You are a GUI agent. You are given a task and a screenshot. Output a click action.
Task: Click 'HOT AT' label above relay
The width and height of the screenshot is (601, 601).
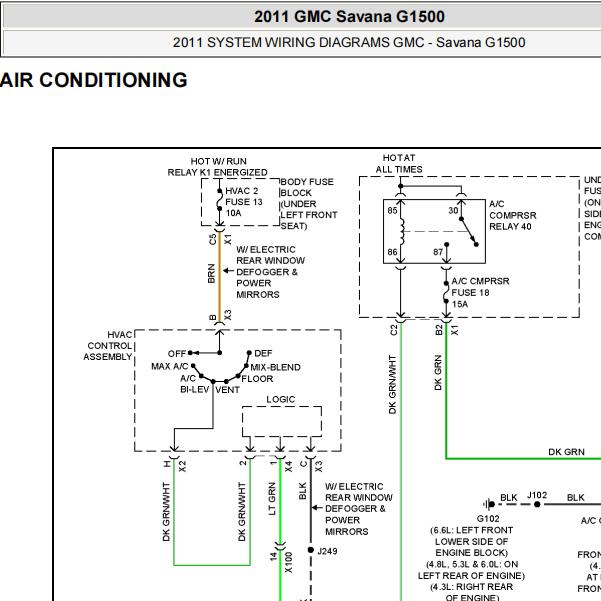(399, 158)
